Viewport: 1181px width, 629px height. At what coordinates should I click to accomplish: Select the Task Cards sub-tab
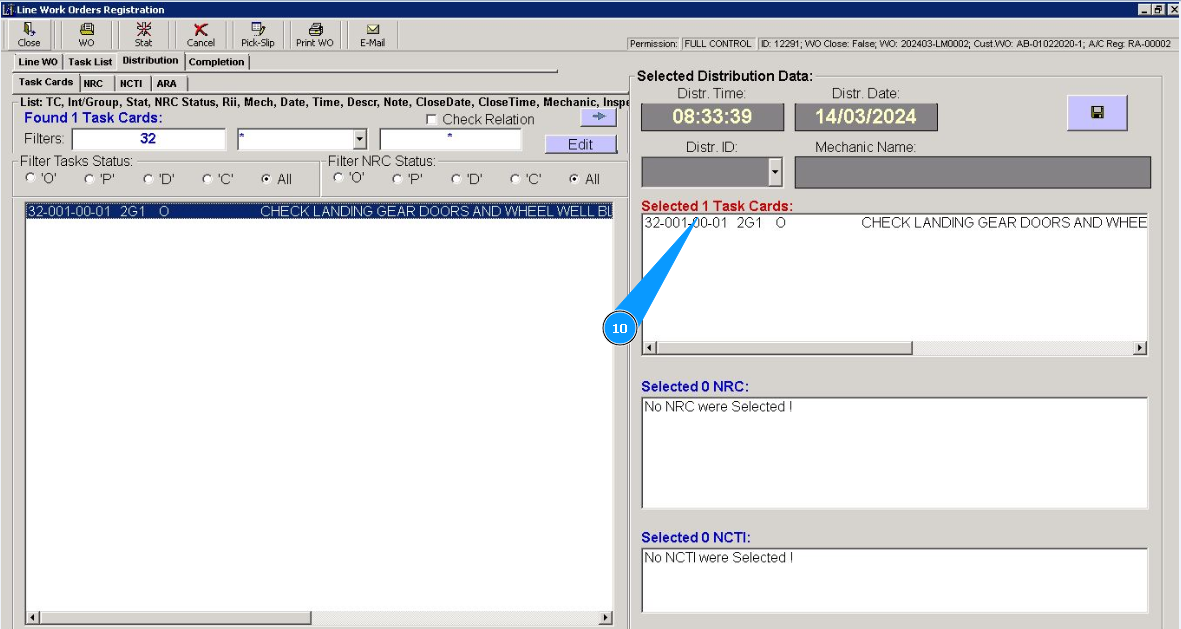click(x=46, y=82)
